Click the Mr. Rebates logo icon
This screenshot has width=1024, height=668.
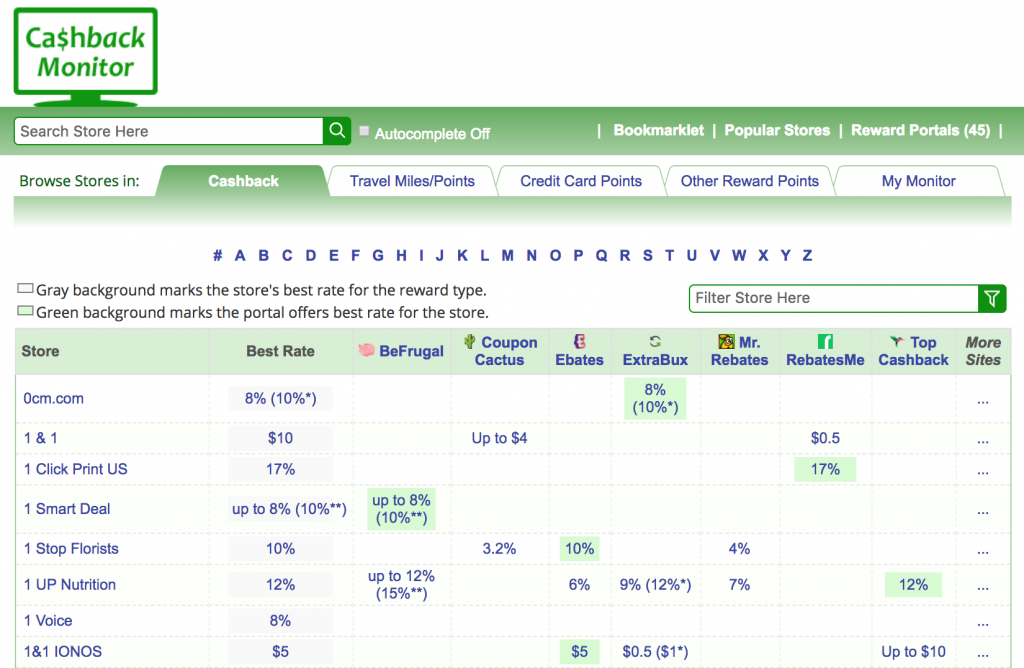(726, 342)
